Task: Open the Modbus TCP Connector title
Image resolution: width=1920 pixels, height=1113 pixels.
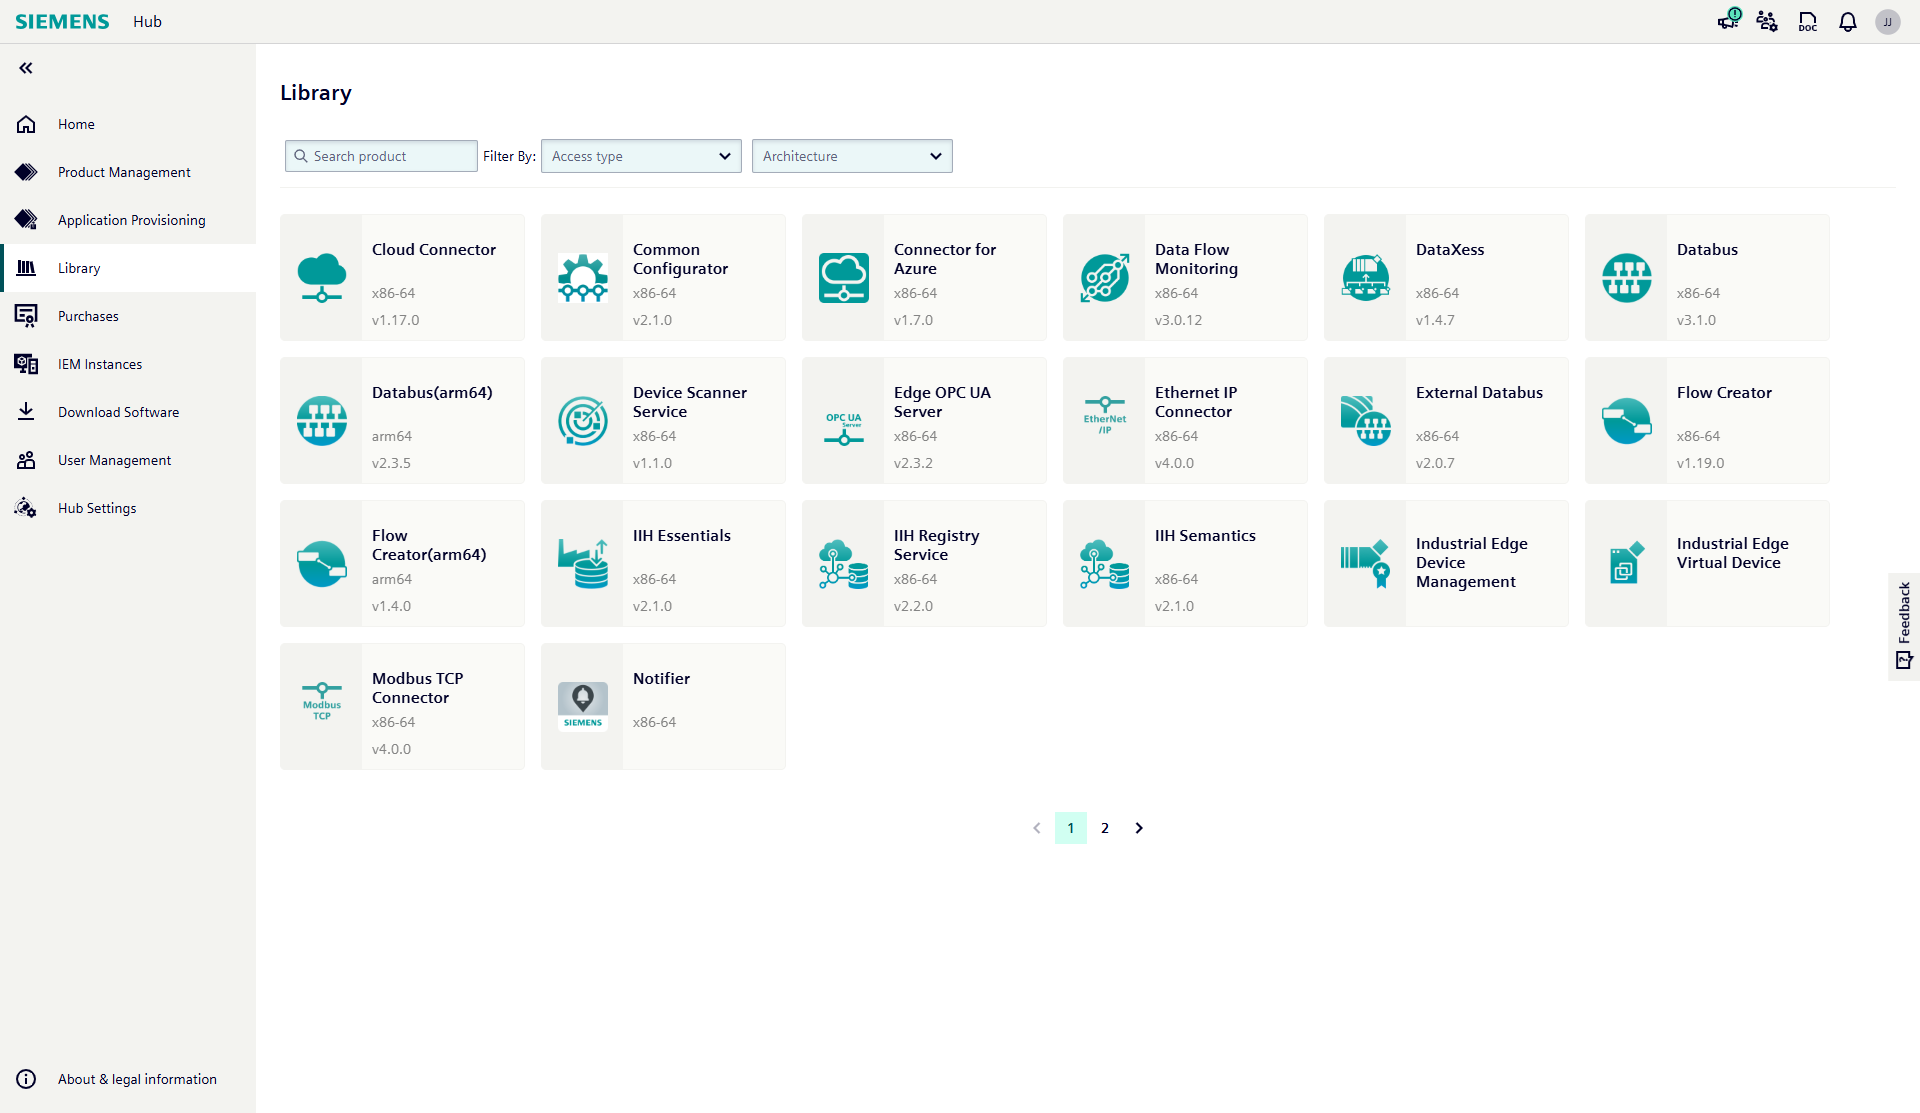Action: (418, 688)
